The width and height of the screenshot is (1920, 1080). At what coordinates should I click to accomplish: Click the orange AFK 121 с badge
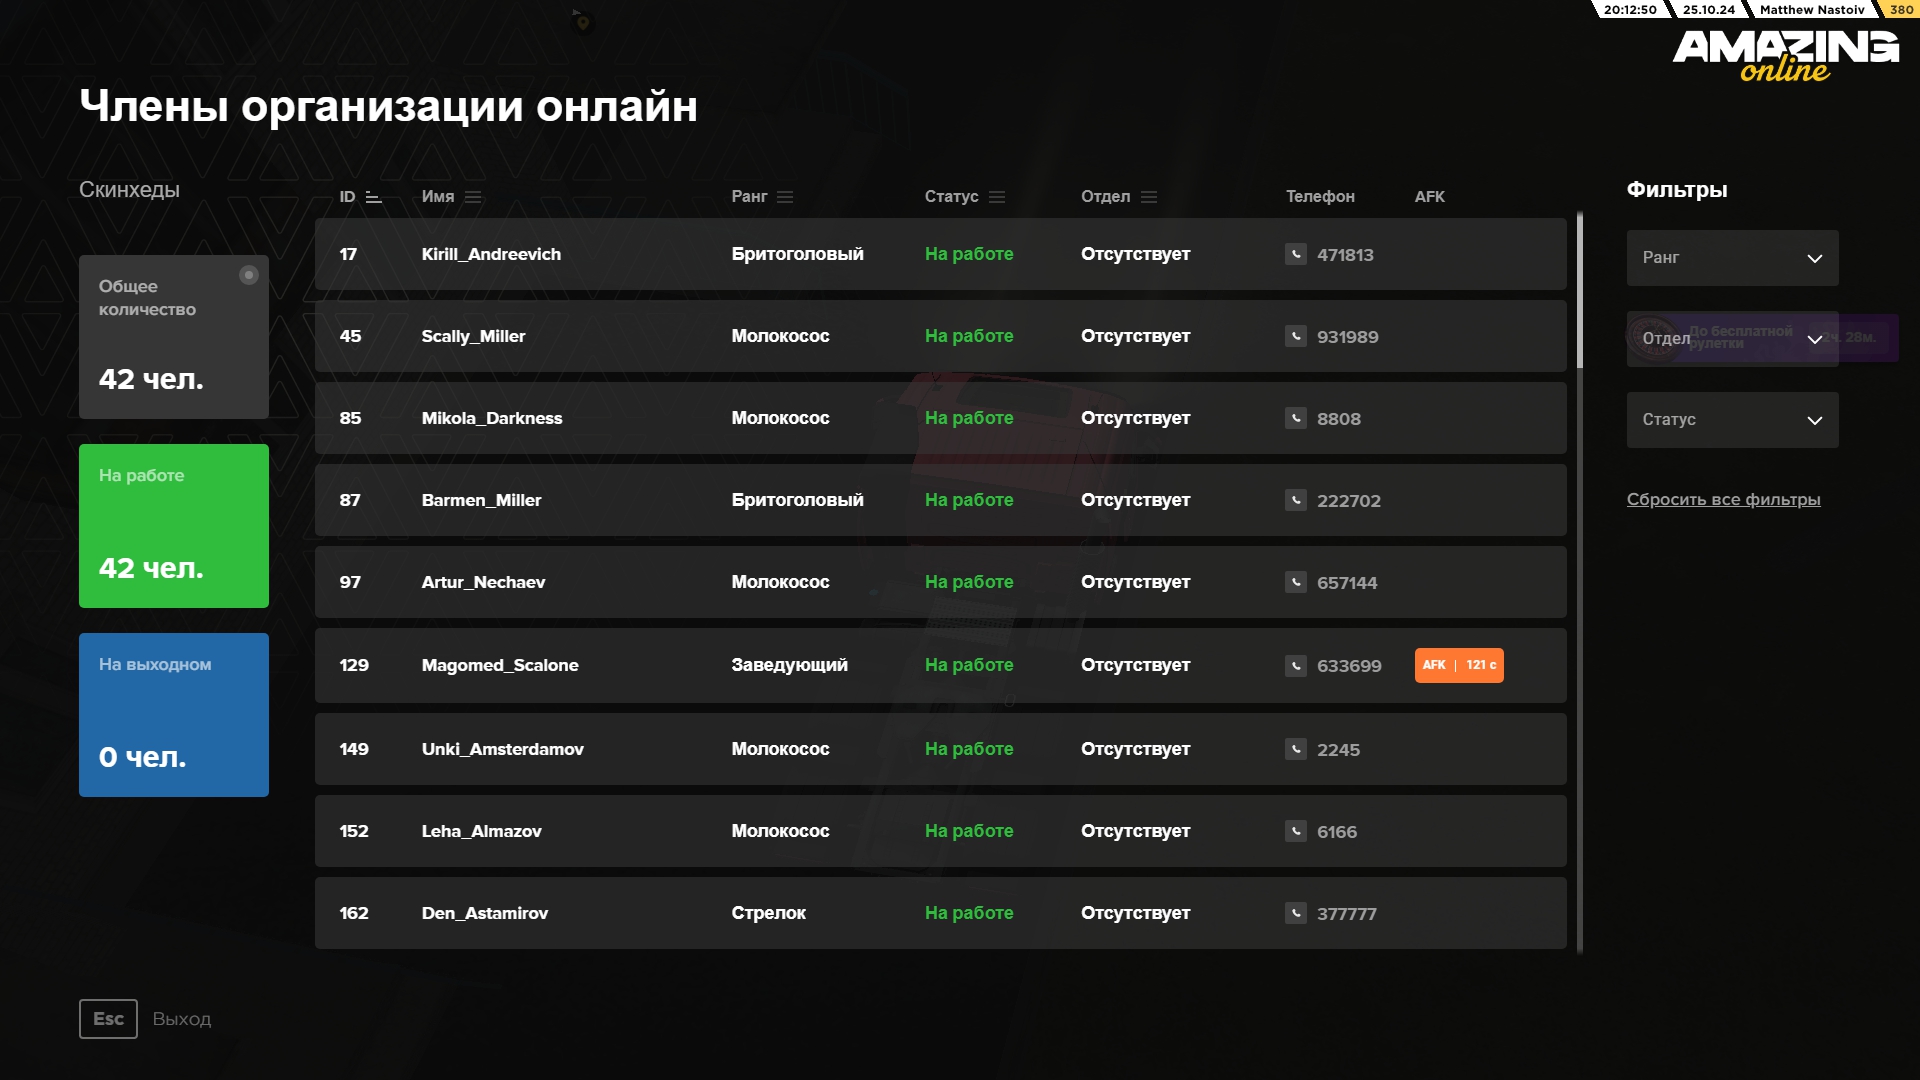pos(1459,665)
